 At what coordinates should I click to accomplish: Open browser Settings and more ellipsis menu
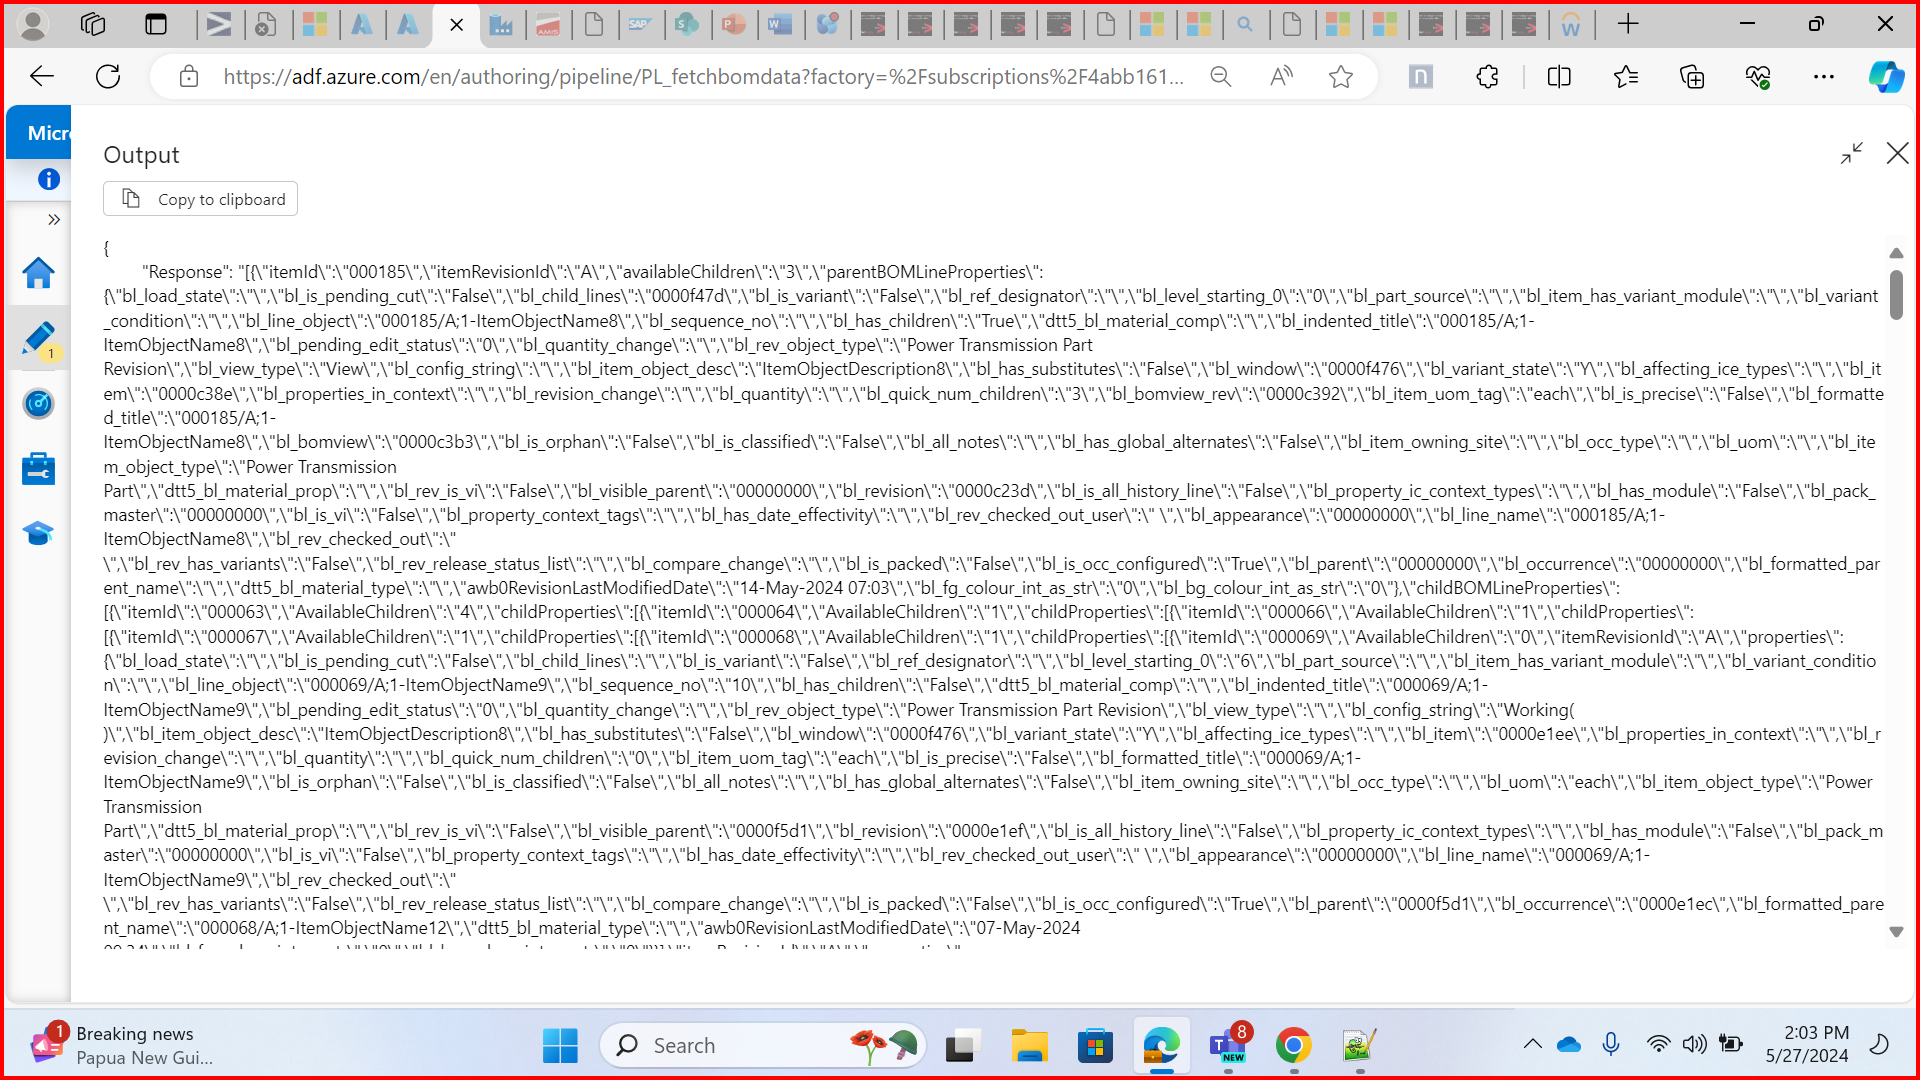click(x=1823, y=77)
